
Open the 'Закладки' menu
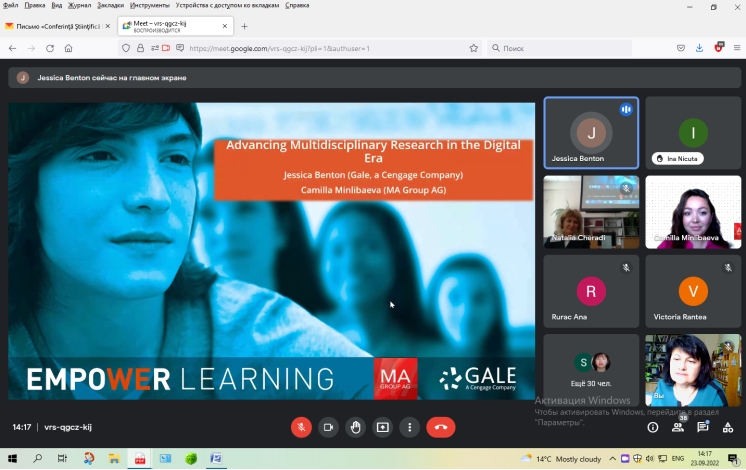click(110, 5)
